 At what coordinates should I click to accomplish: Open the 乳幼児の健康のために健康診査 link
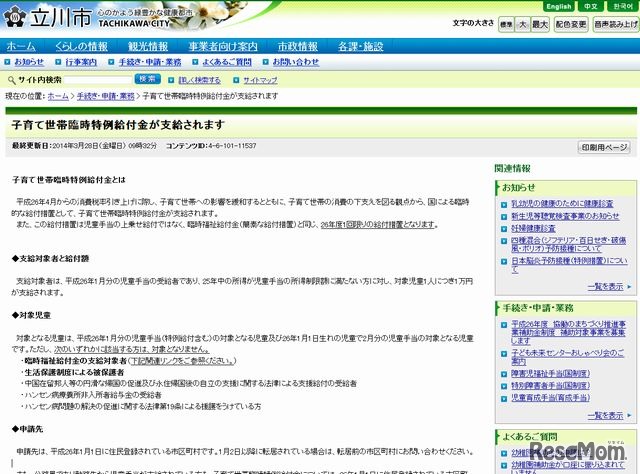[562, 204]
